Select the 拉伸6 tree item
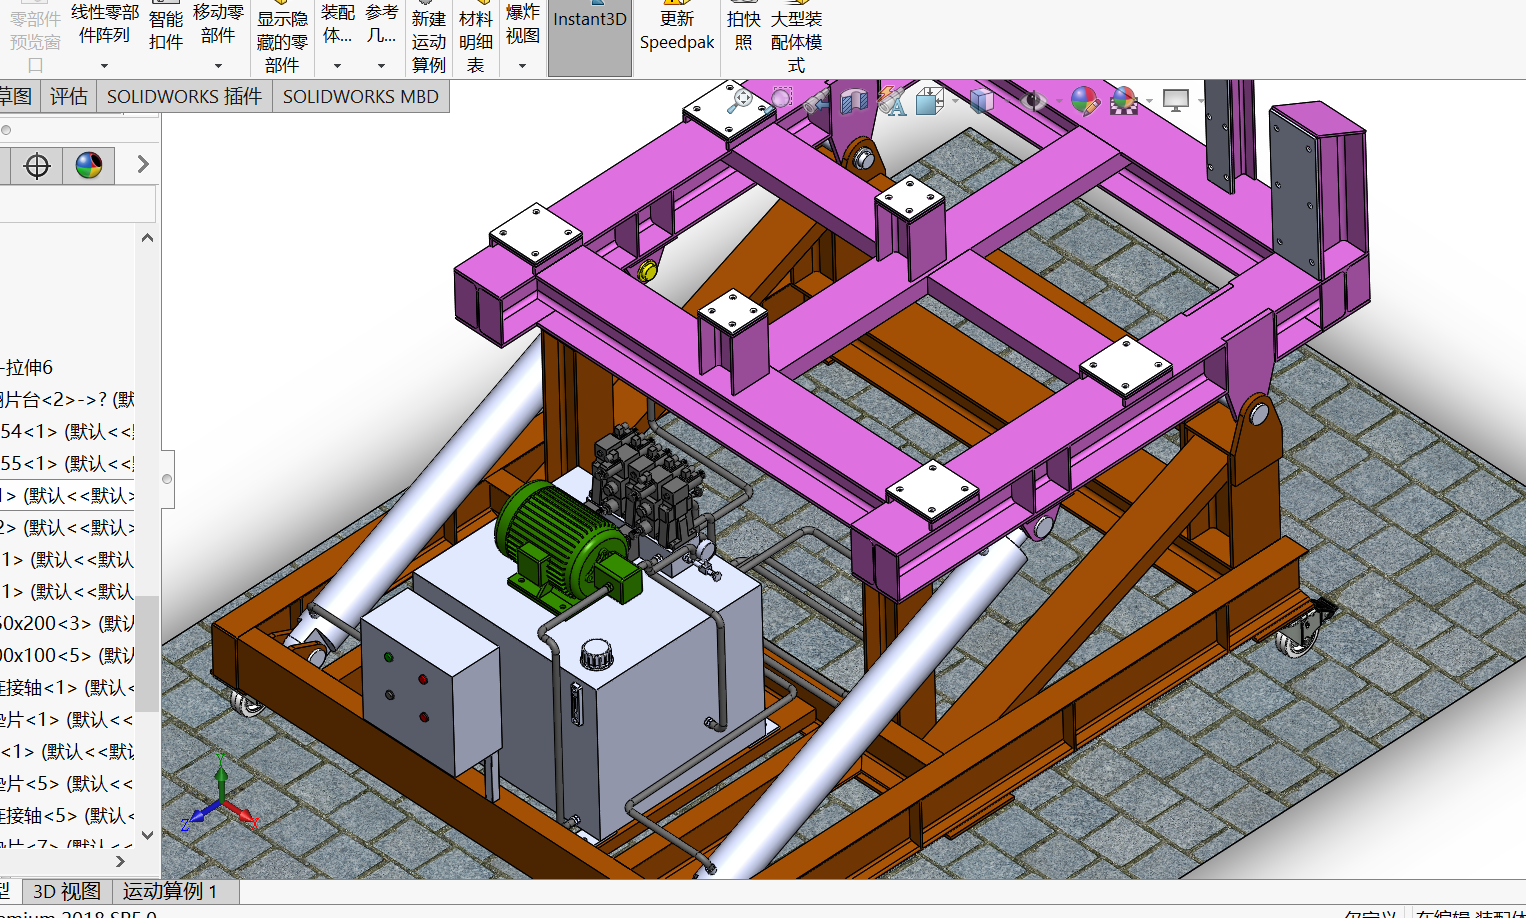Screen dimensions: 1526x918 tap(28, 368)
